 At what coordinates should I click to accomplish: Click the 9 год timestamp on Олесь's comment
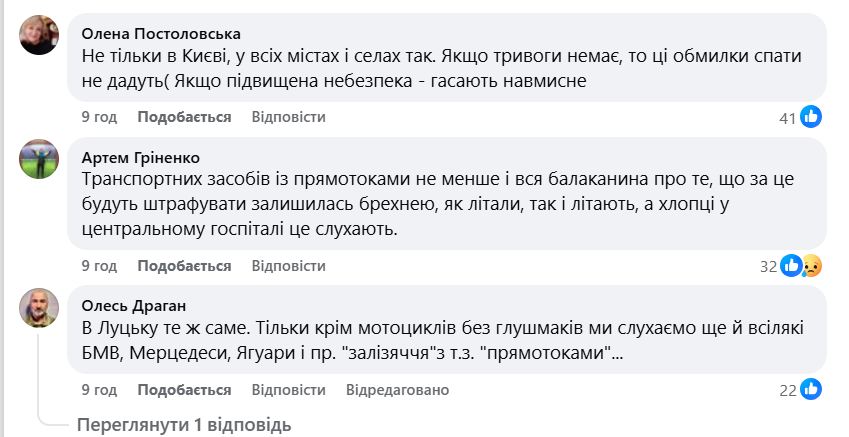(x=99, y=389)
